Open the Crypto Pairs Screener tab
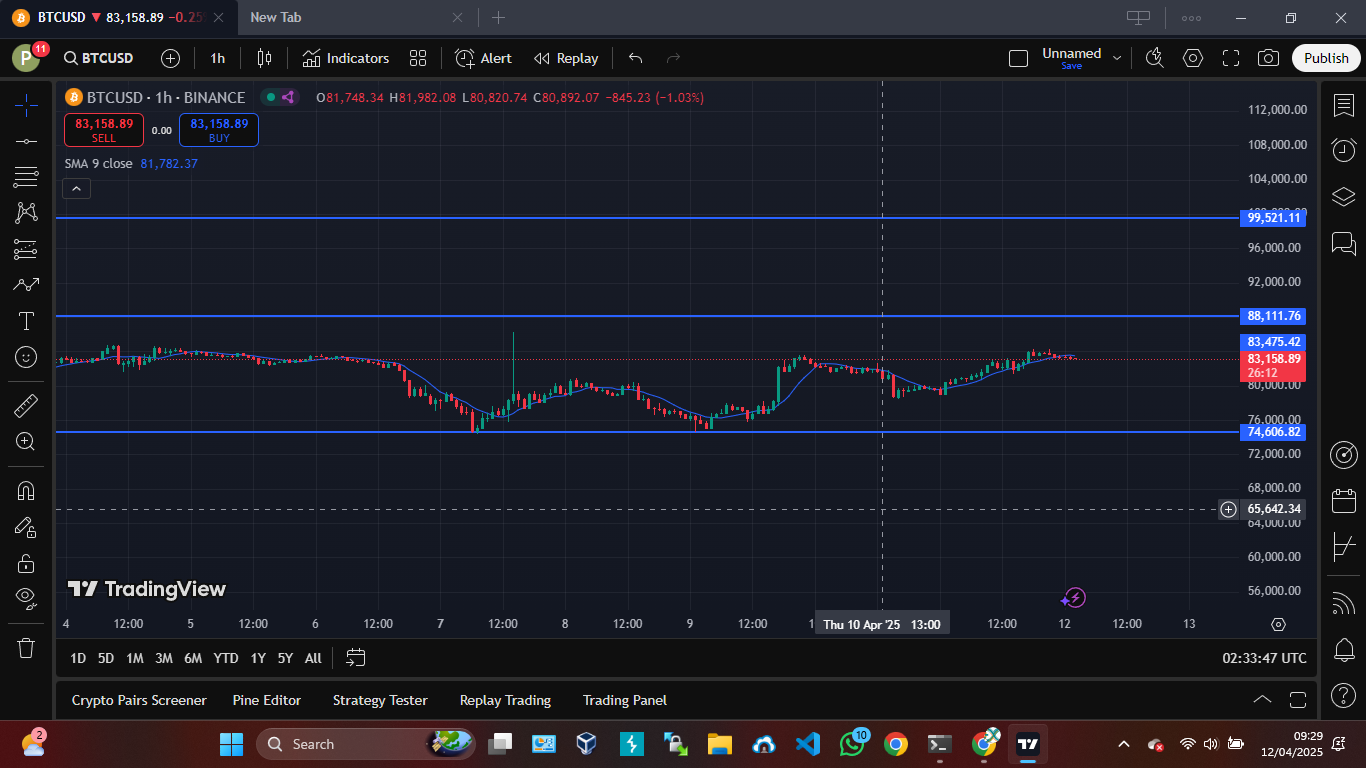 click(139, 700)
